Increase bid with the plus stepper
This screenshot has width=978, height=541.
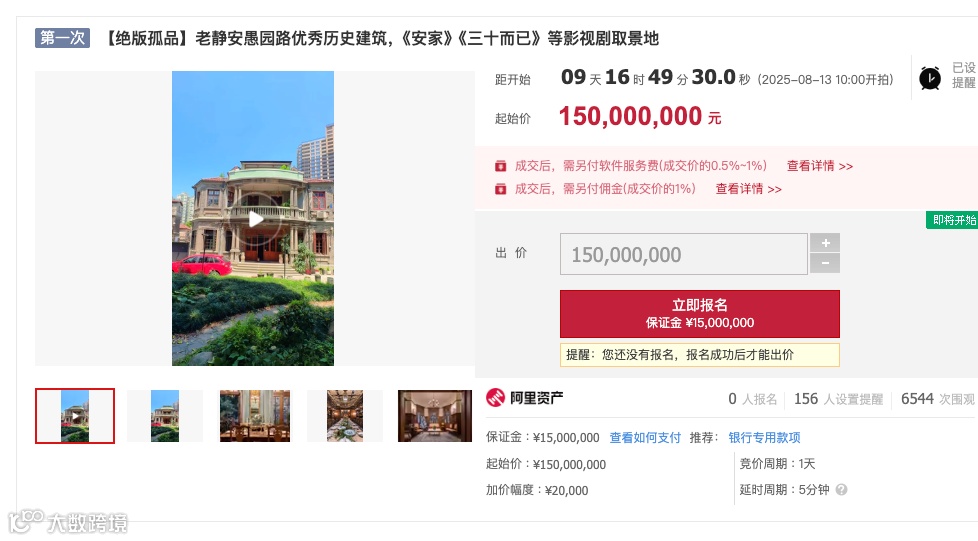825,243
